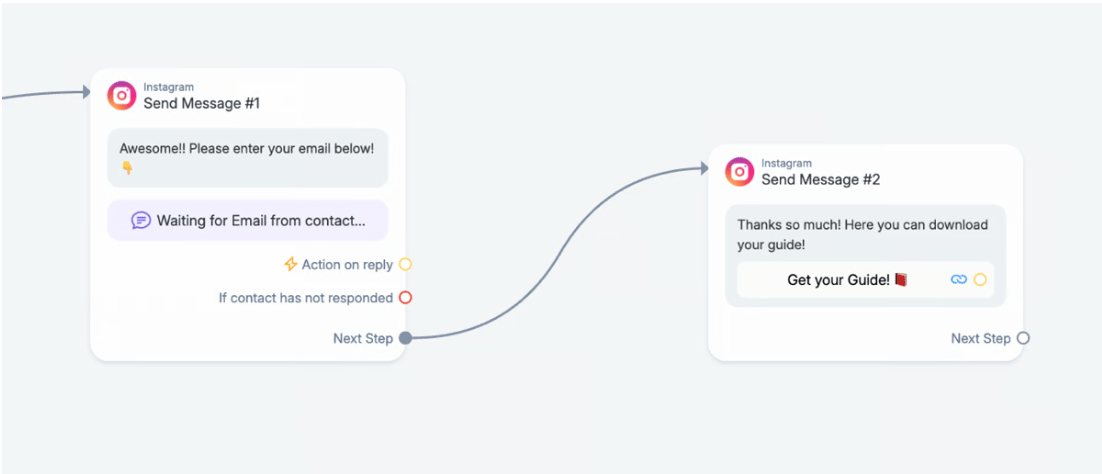Click the If contact has not responded label
Image resolution: width=1102 pixels, height=474 pixels.
tap(306, 297)
